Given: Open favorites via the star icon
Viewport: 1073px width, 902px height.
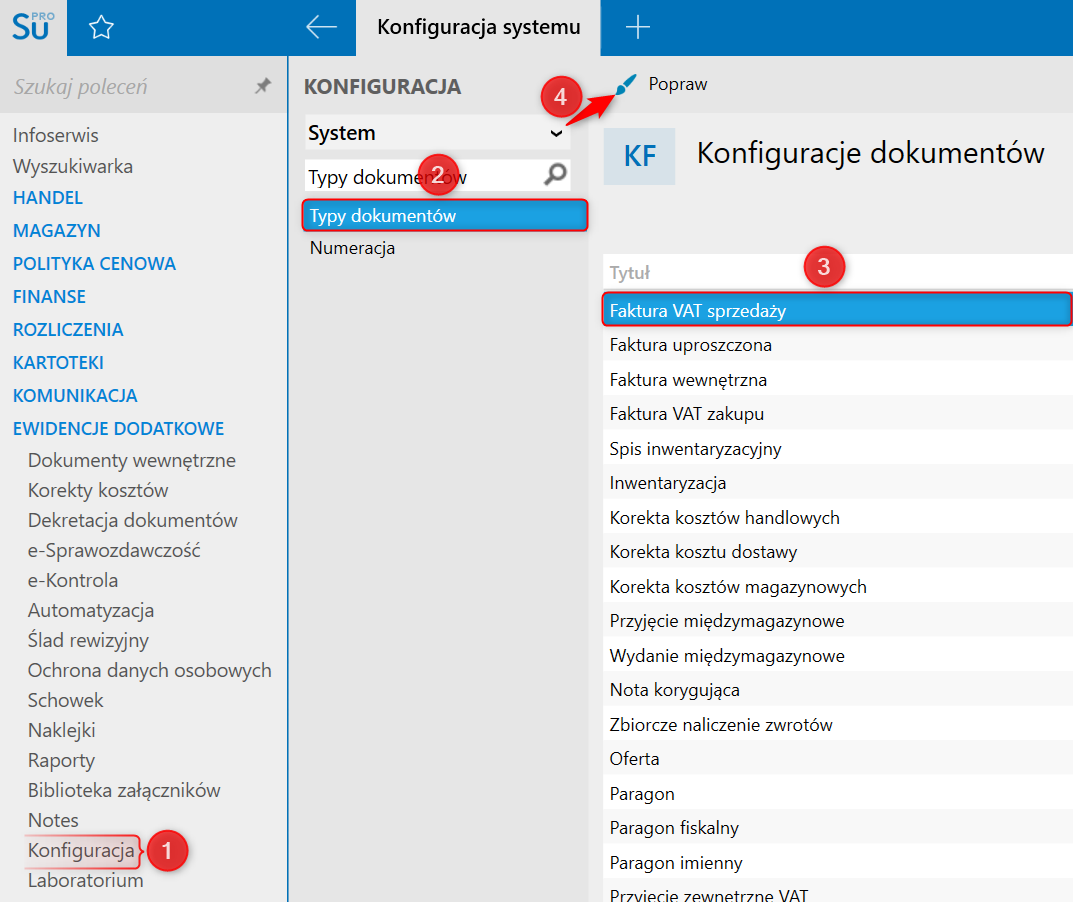Looking at the screenshot, I should point(101,27).
